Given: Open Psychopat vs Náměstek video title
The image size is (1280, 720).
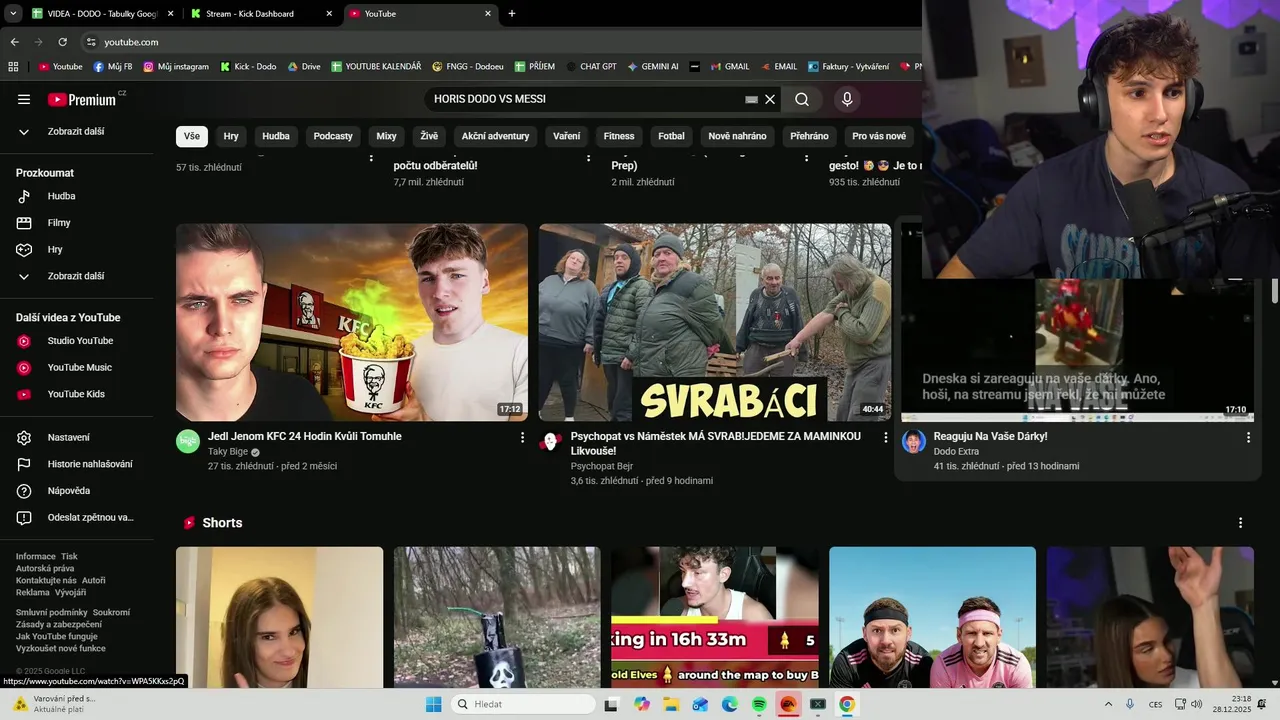Looking at the screenshot, I should 716,444.
